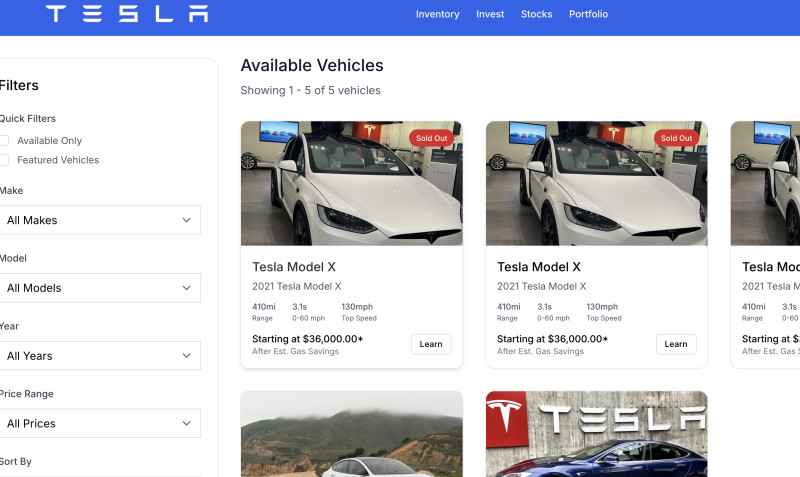The image size is (800, 477).
Task: Click the Tesla logo in header
Action: point(127,14)
